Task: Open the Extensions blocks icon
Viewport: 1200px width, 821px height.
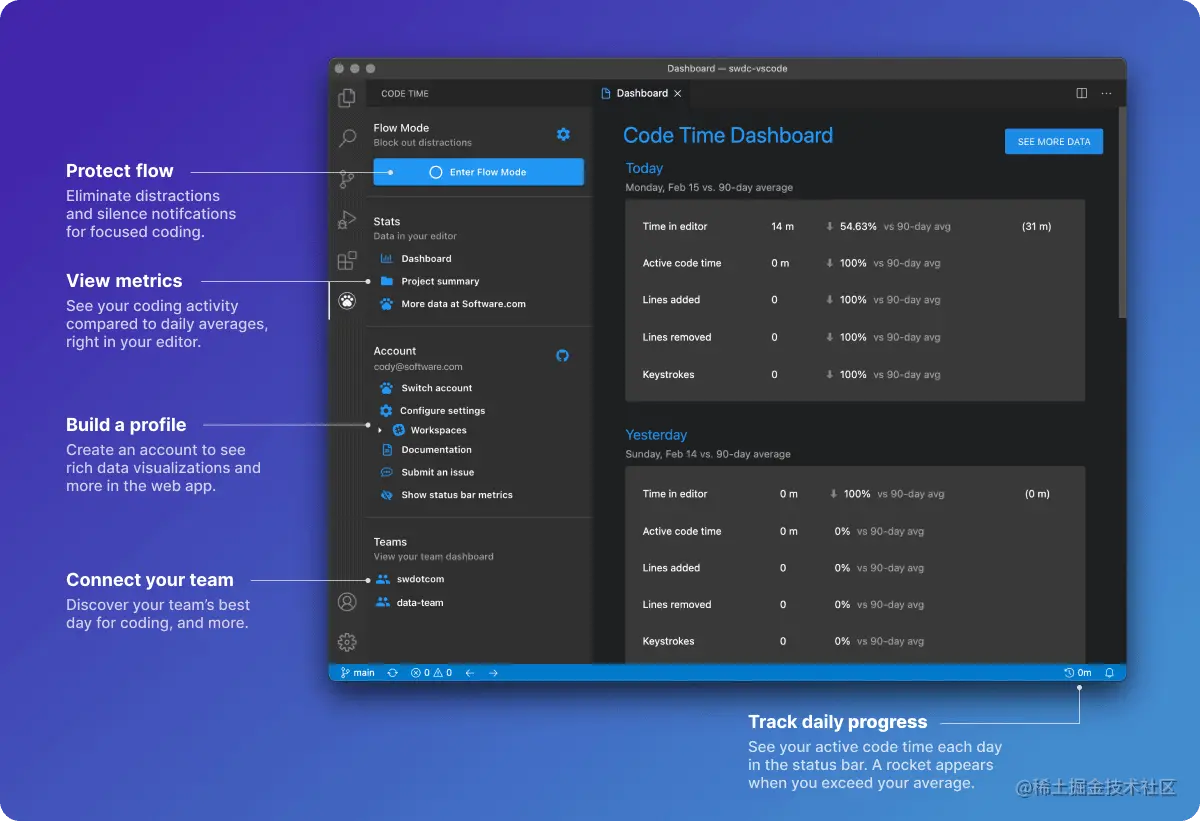Action: coord(347,261)
